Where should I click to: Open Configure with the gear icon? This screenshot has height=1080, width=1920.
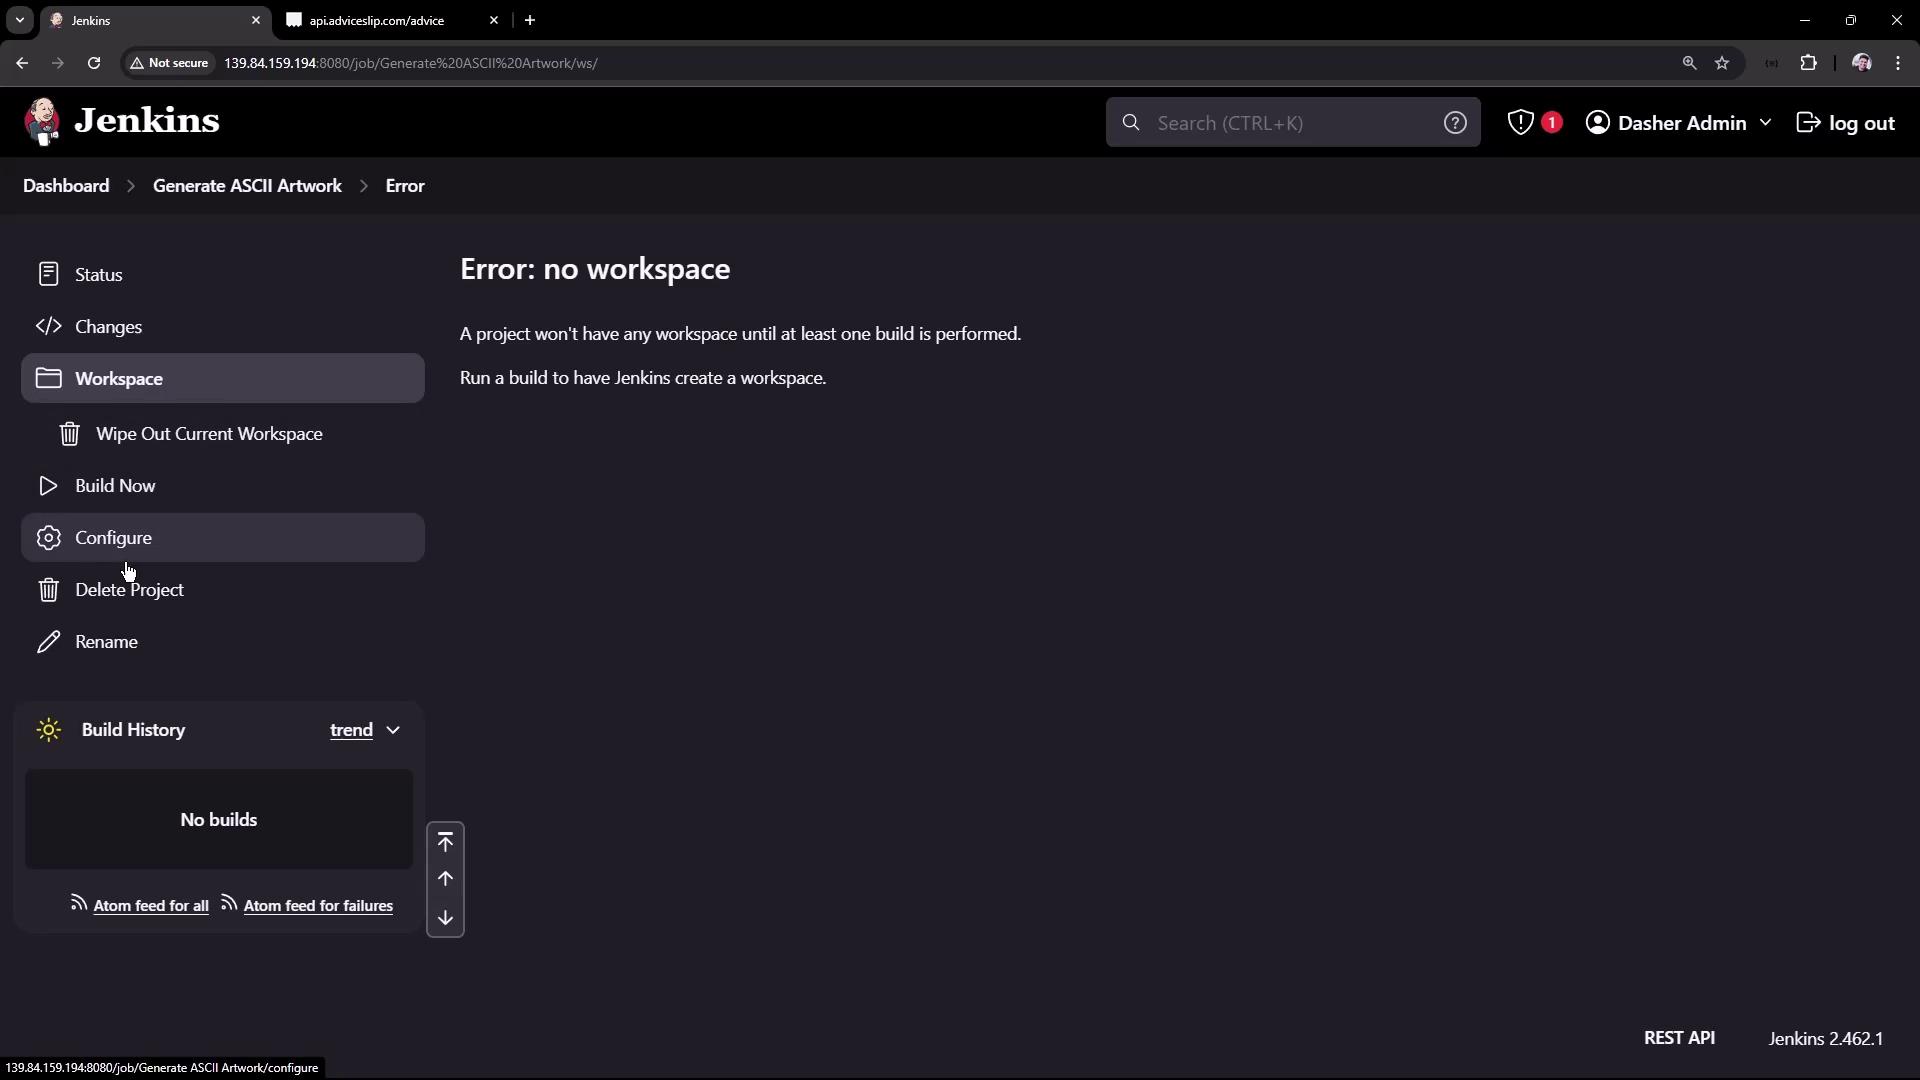point(48,538)
